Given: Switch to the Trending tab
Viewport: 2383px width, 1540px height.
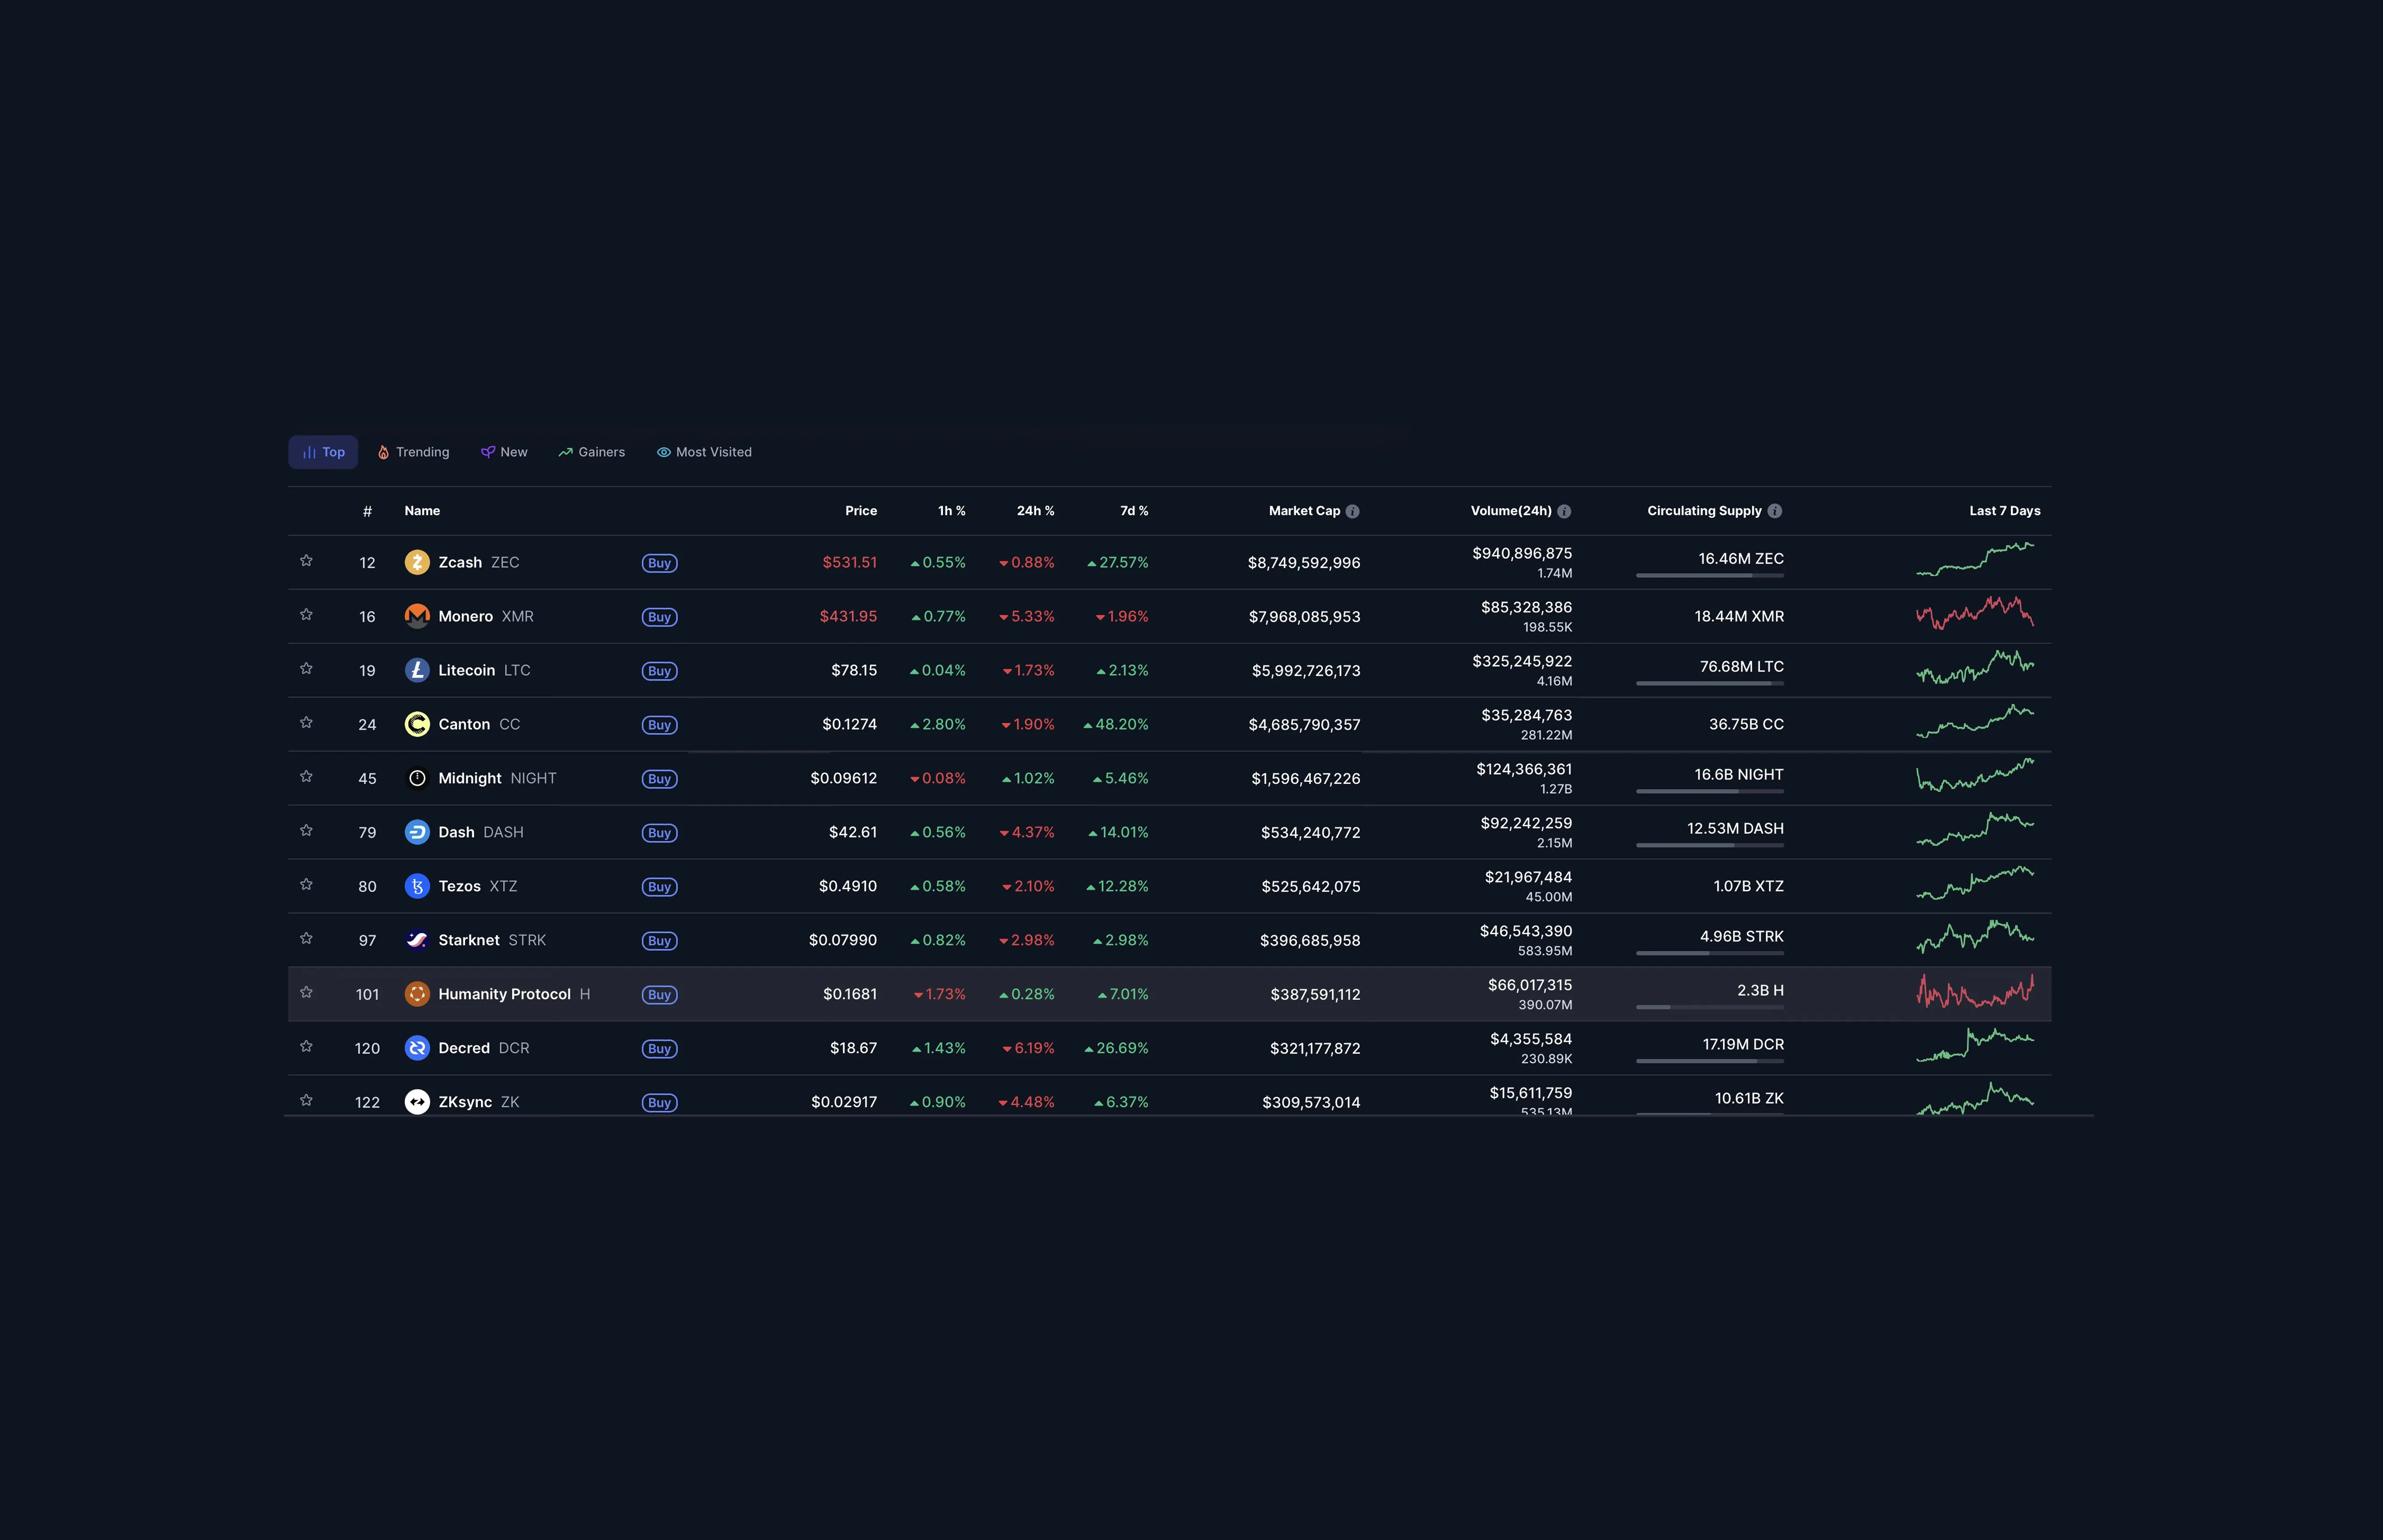Looking at the screenshot, I should point(414,452).
